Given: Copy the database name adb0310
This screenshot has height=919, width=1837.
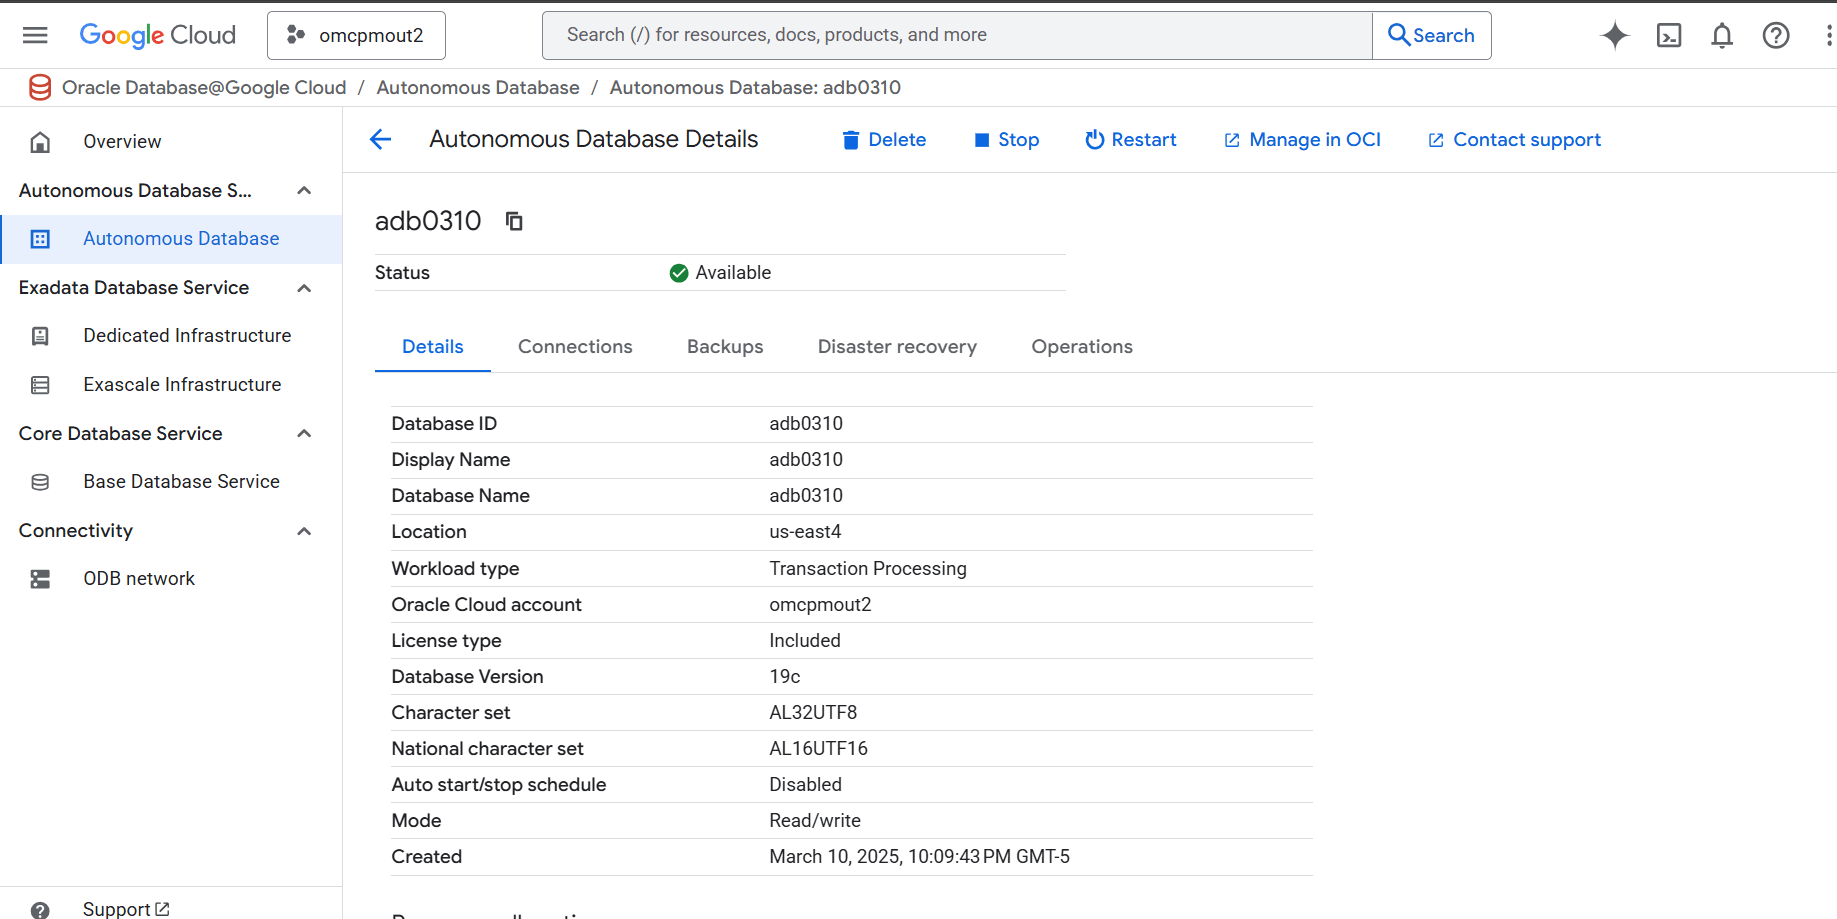Looking at the screenshot, I should pos(514,220).
